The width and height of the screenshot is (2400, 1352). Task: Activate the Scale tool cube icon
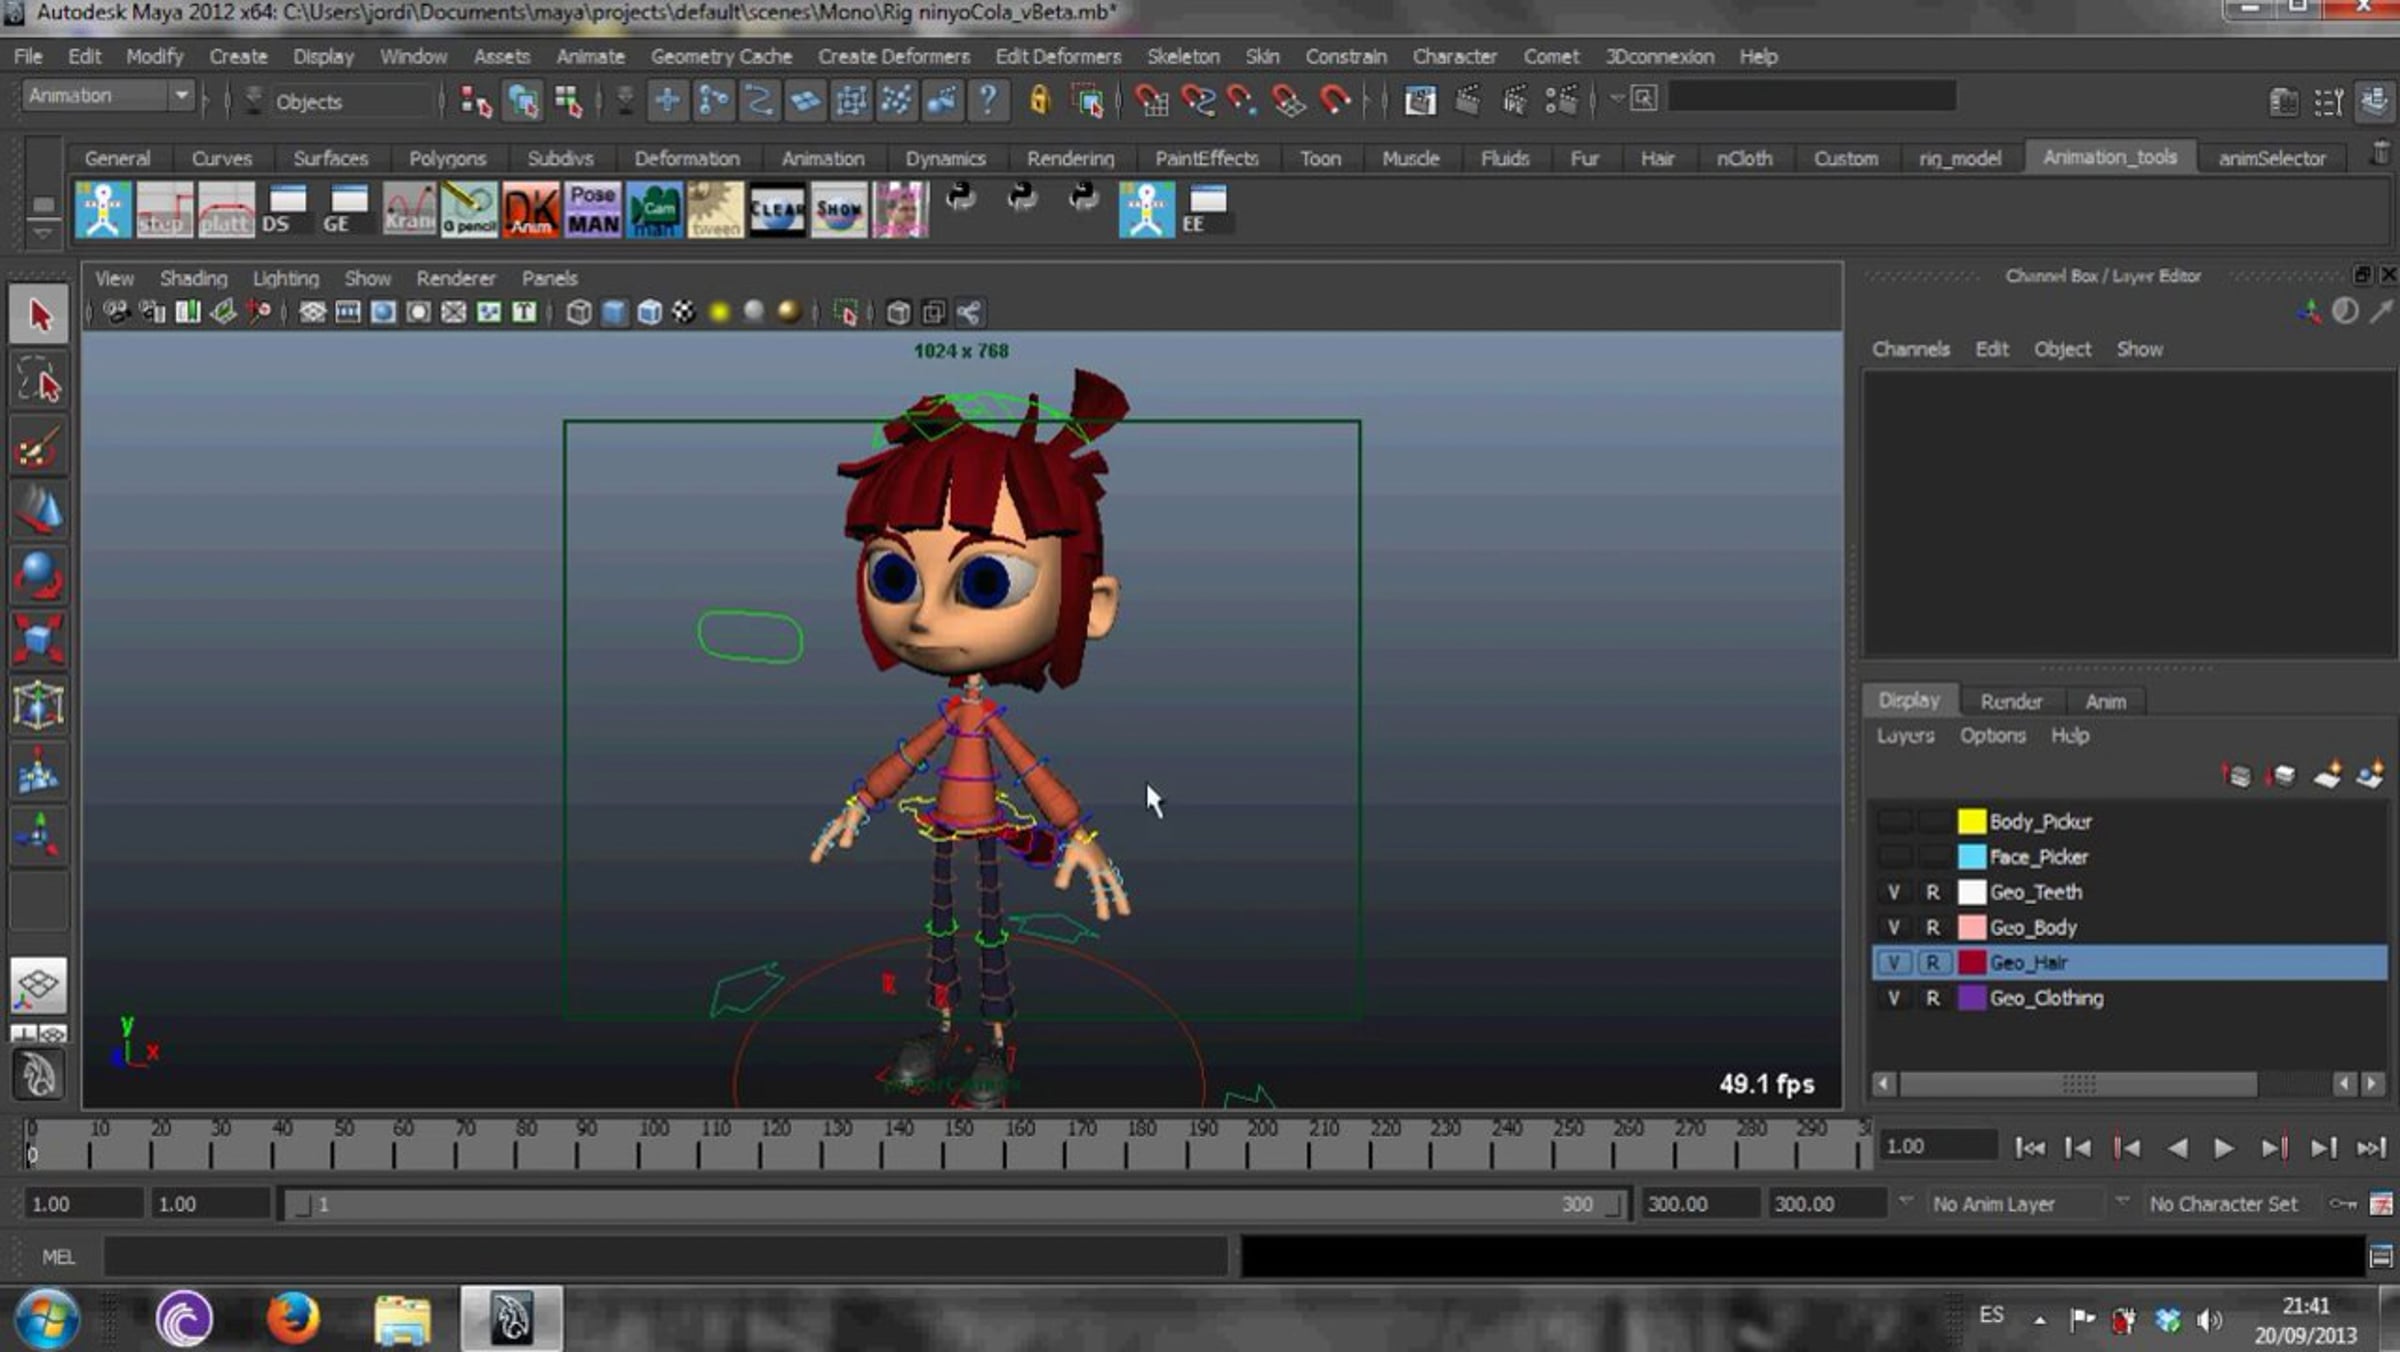pos(39,639)
